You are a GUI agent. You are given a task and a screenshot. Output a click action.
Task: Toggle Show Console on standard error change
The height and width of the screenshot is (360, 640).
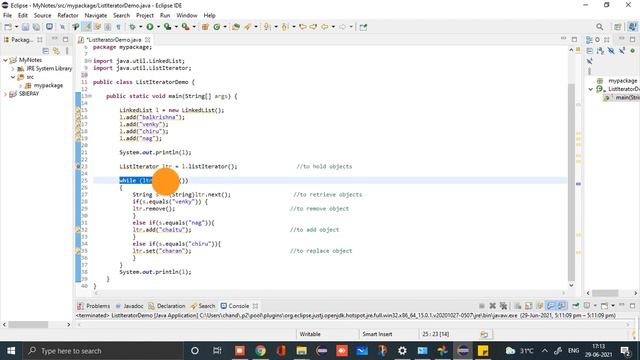coord(562,306)
